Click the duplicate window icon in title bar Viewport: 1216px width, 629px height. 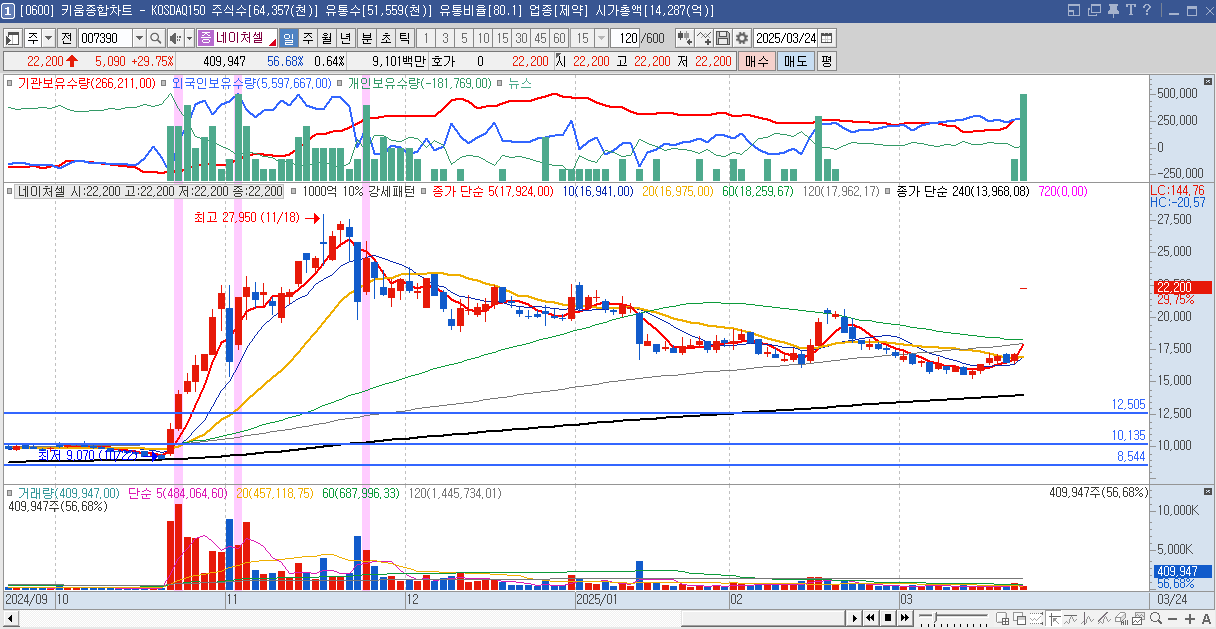(x=1093, y=10)
